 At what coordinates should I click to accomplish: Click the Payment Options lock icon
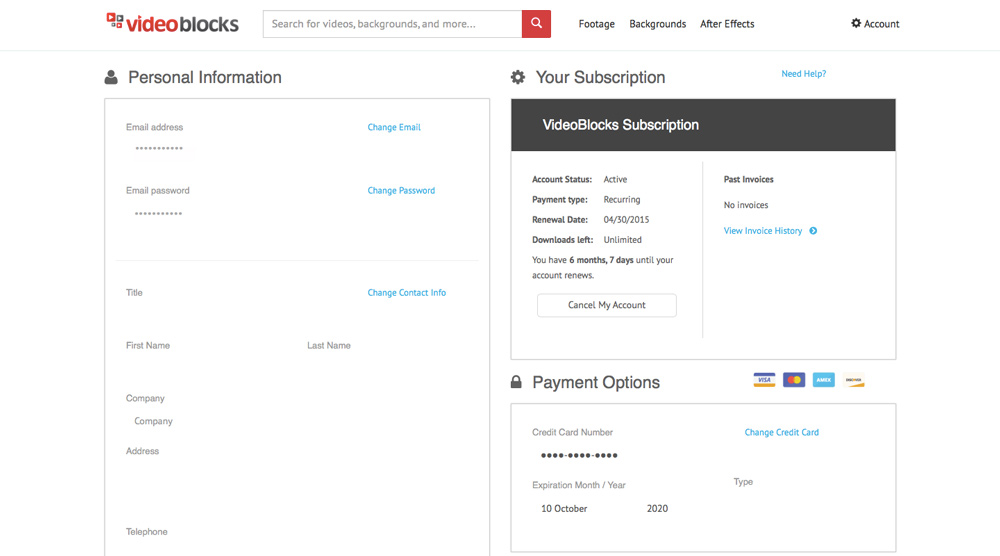click(x=516, y=382)
